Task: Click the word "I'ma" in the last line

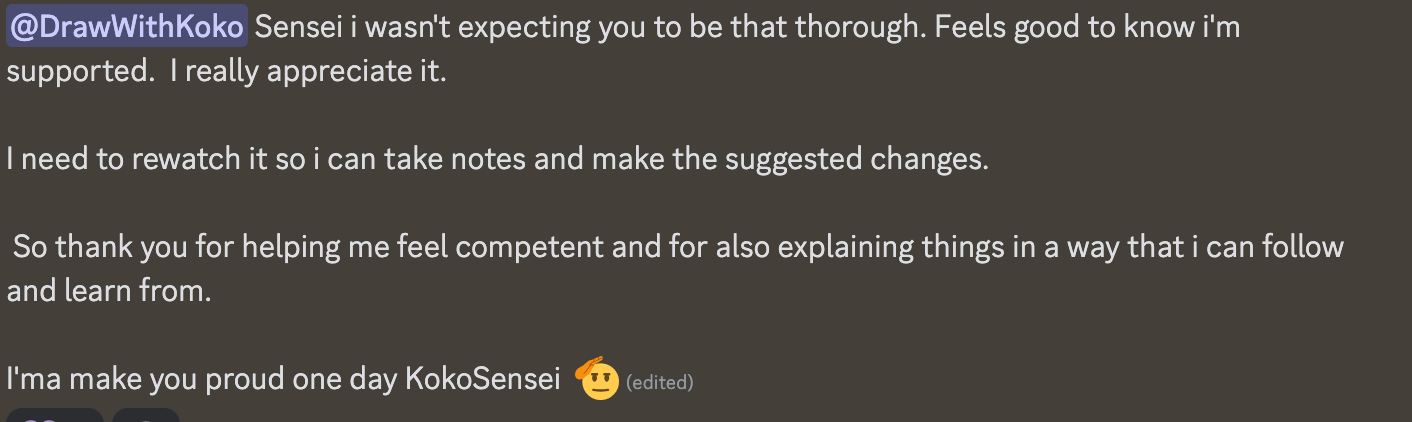Action: point(35,380)
